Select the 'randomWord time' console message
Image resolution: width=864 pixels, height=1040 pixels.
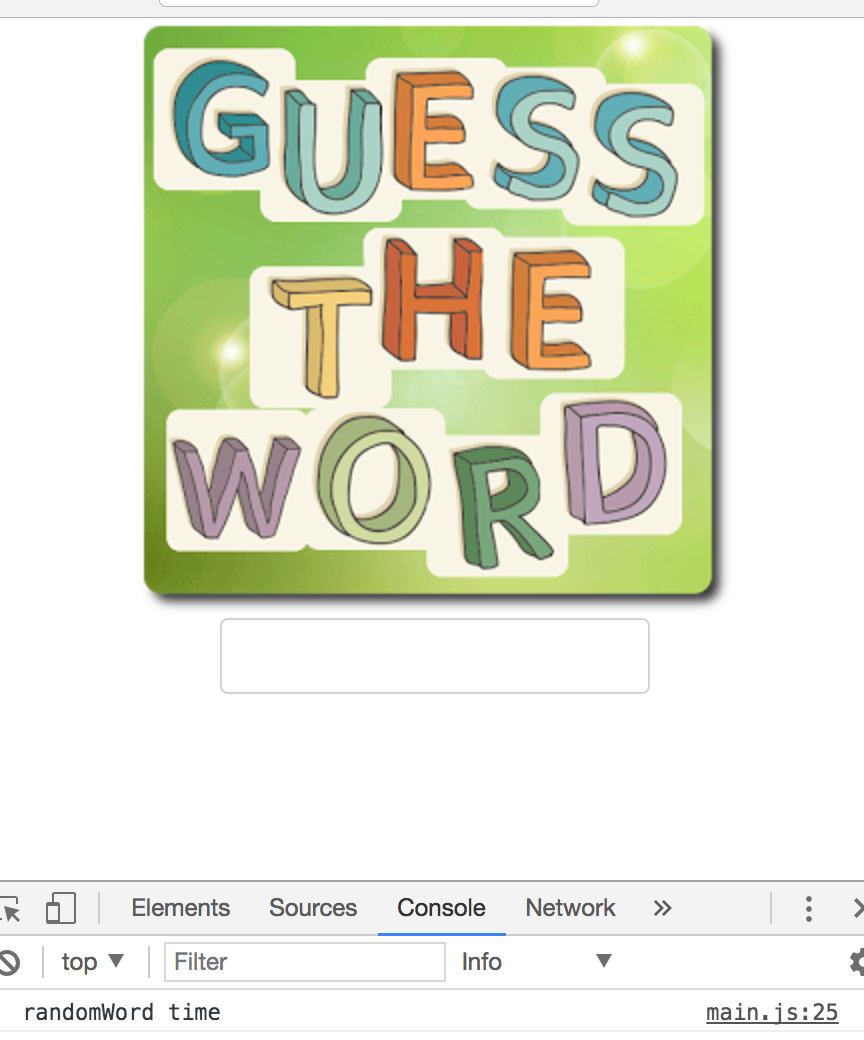(x=122, y=1013)
